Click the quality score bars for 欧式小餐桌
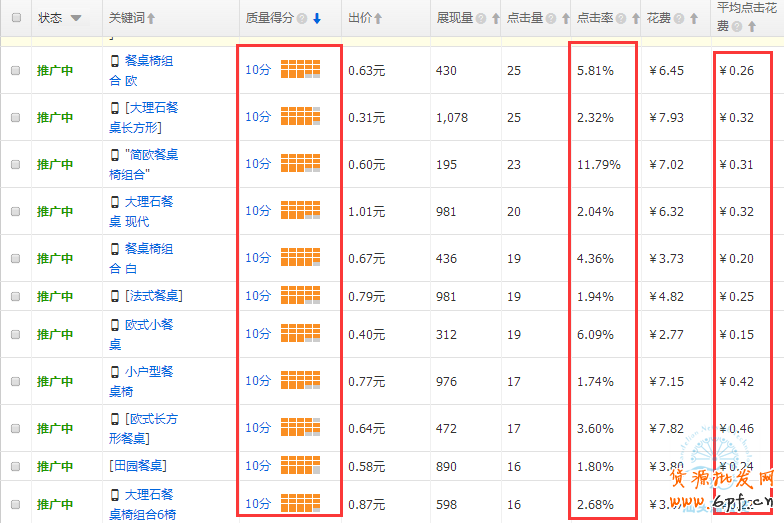 (300, 333)
